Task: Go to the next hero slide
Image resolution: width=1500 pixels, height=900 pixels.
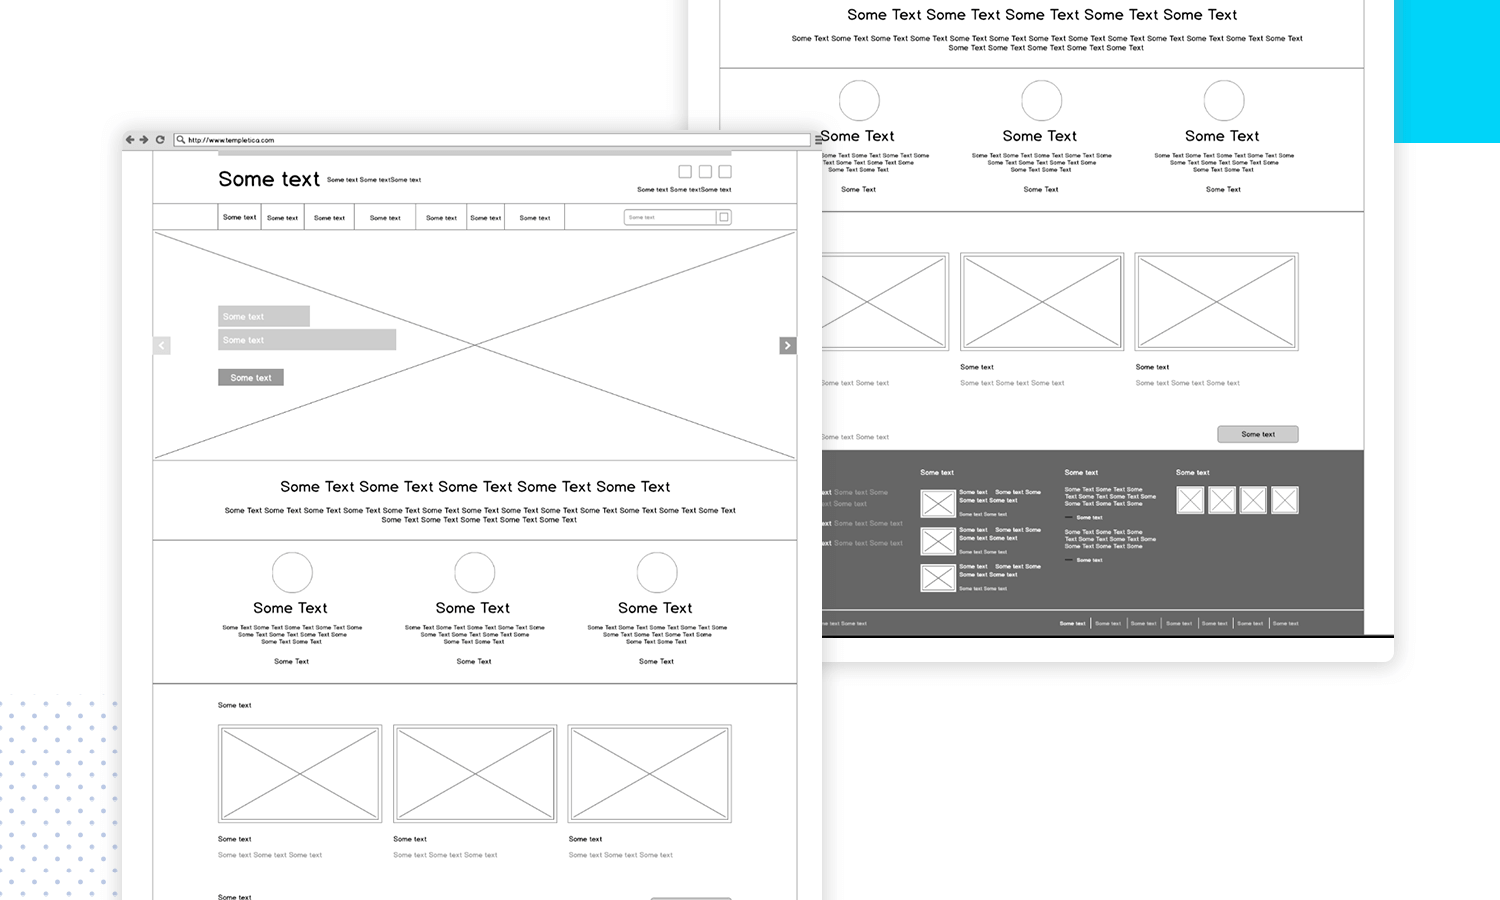Action: 787,345
